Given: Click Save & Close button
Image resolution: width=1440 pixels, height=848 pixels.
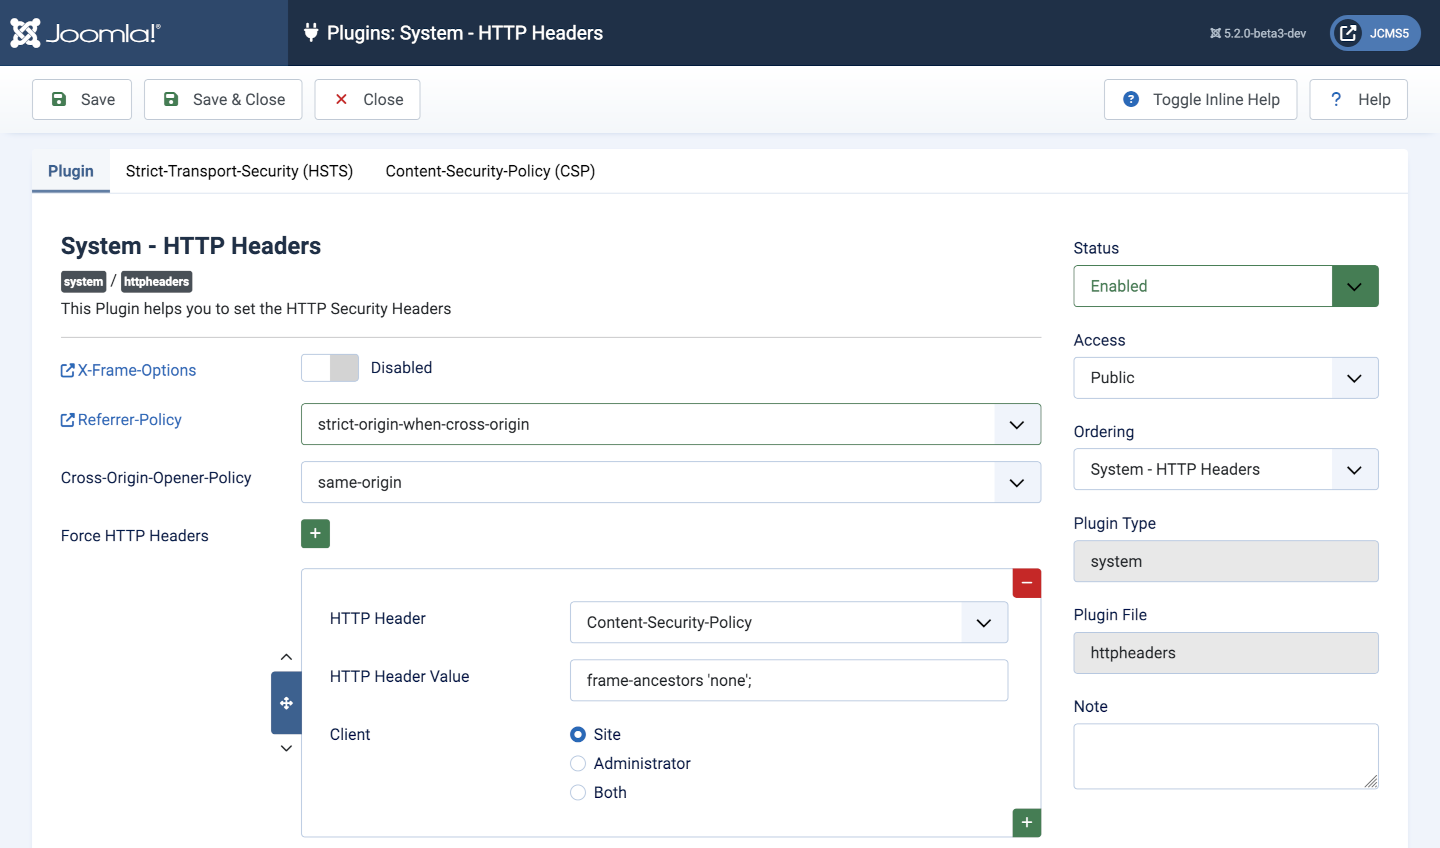Looking at the screenshot, I should [223, 99].
